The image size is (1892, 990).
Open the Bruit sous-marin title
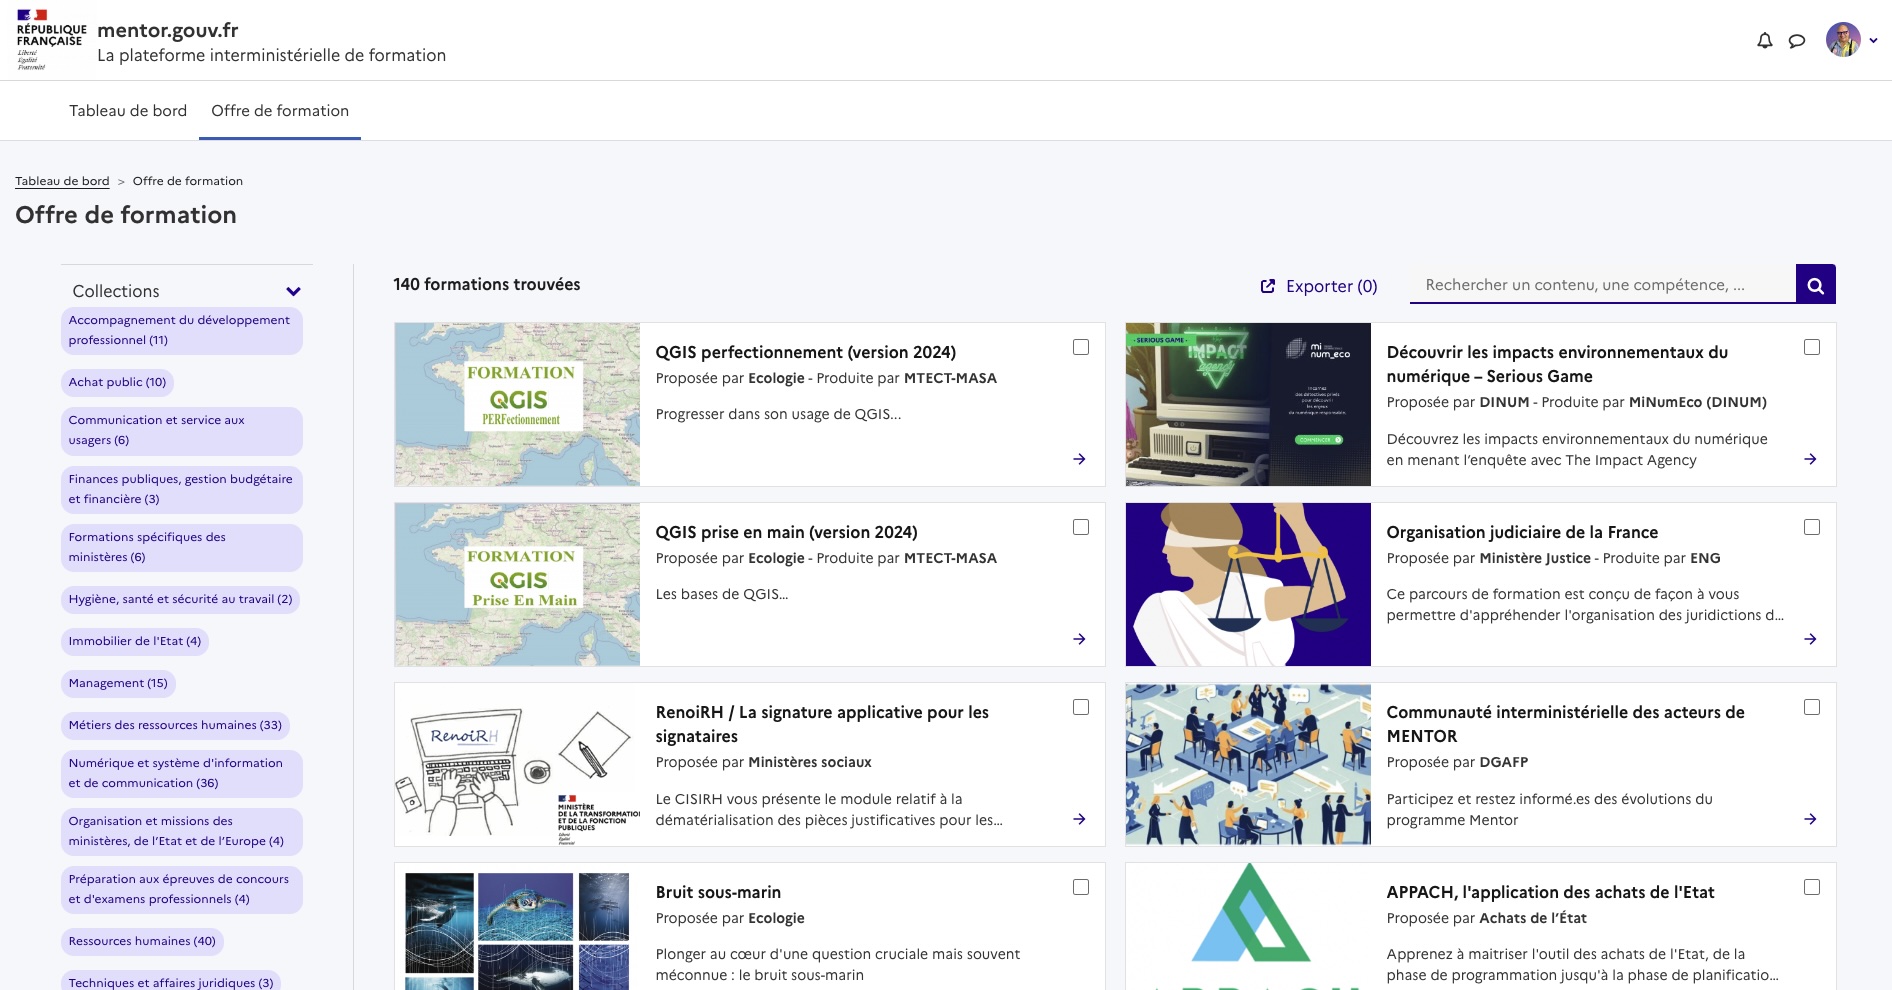pos(718,892)
